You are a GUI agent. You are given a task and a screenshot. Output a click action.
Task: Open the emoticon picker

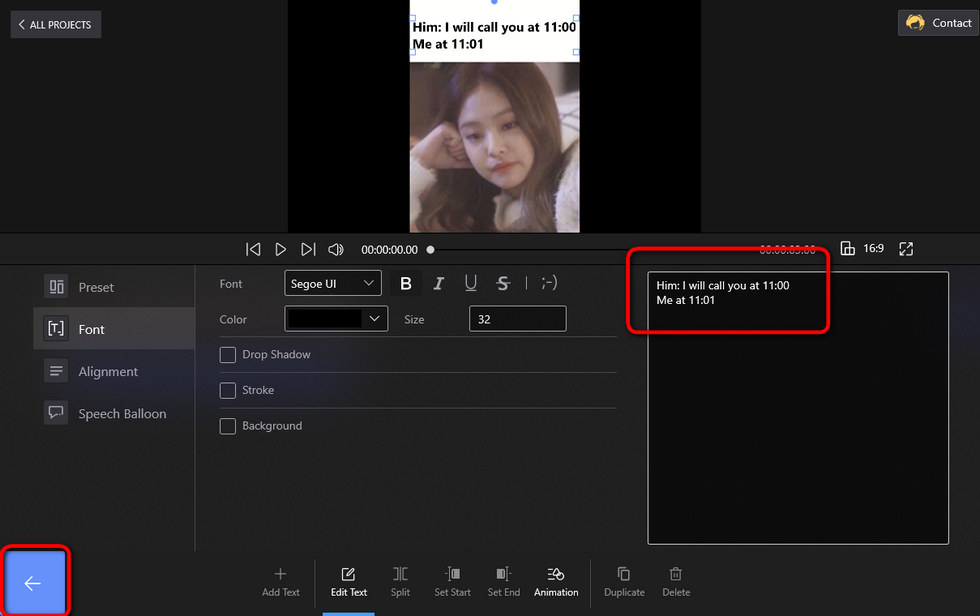(549, 283)
